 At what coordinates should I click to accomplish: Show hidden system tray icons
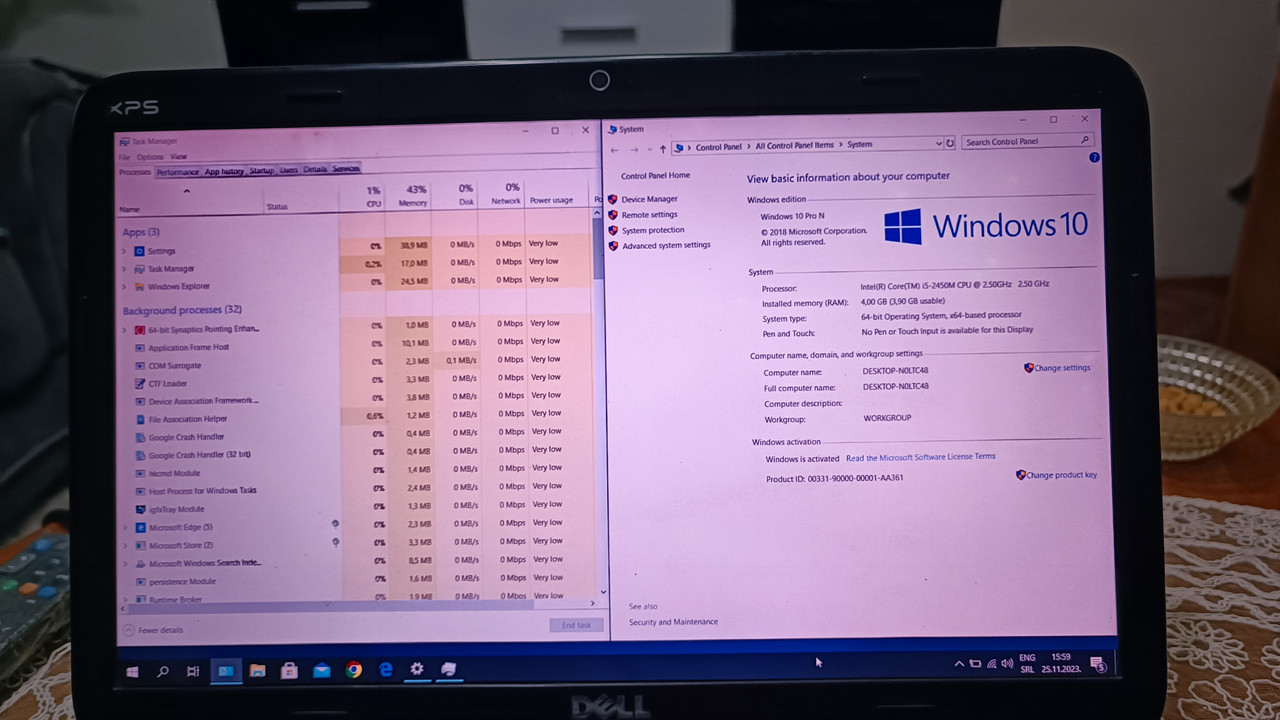[959, 663]
